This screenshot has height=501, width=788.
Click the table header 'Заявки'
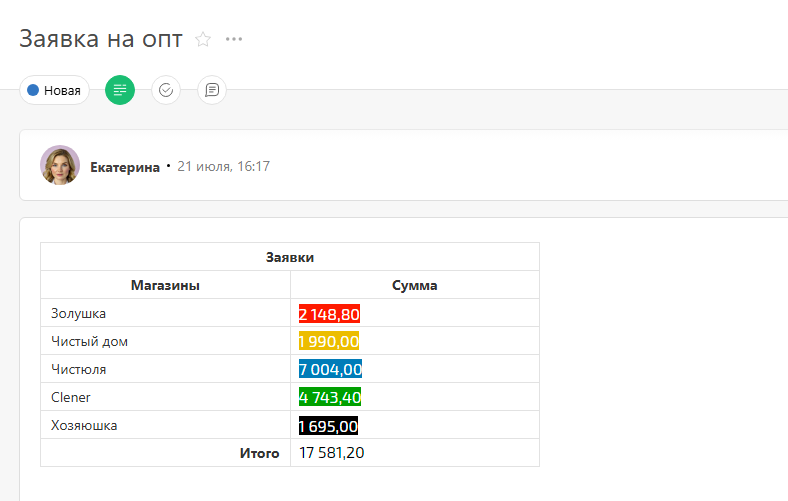pyautogui.click(x=290, y=257)
